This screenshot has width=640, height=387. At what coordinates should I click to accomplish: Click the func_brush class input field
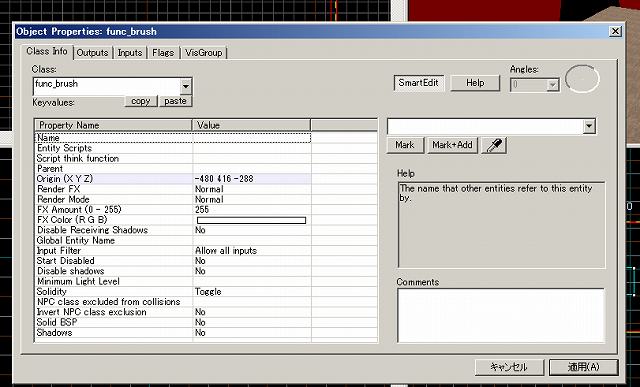coord(107,87)
